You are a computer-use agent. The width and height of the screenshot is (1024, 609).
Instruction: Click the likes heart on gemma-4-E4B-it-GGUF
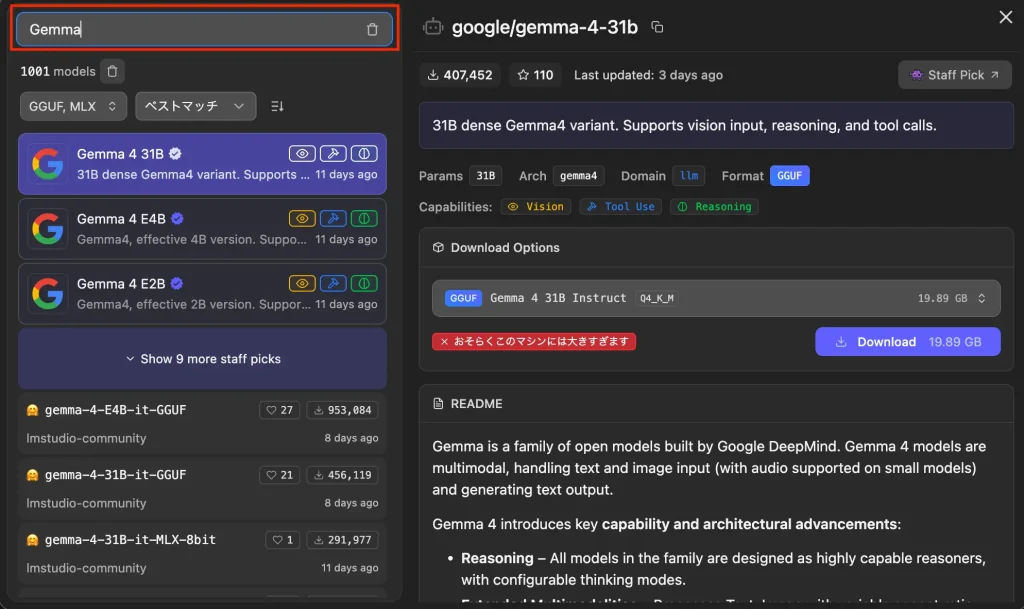click(279, 410)
